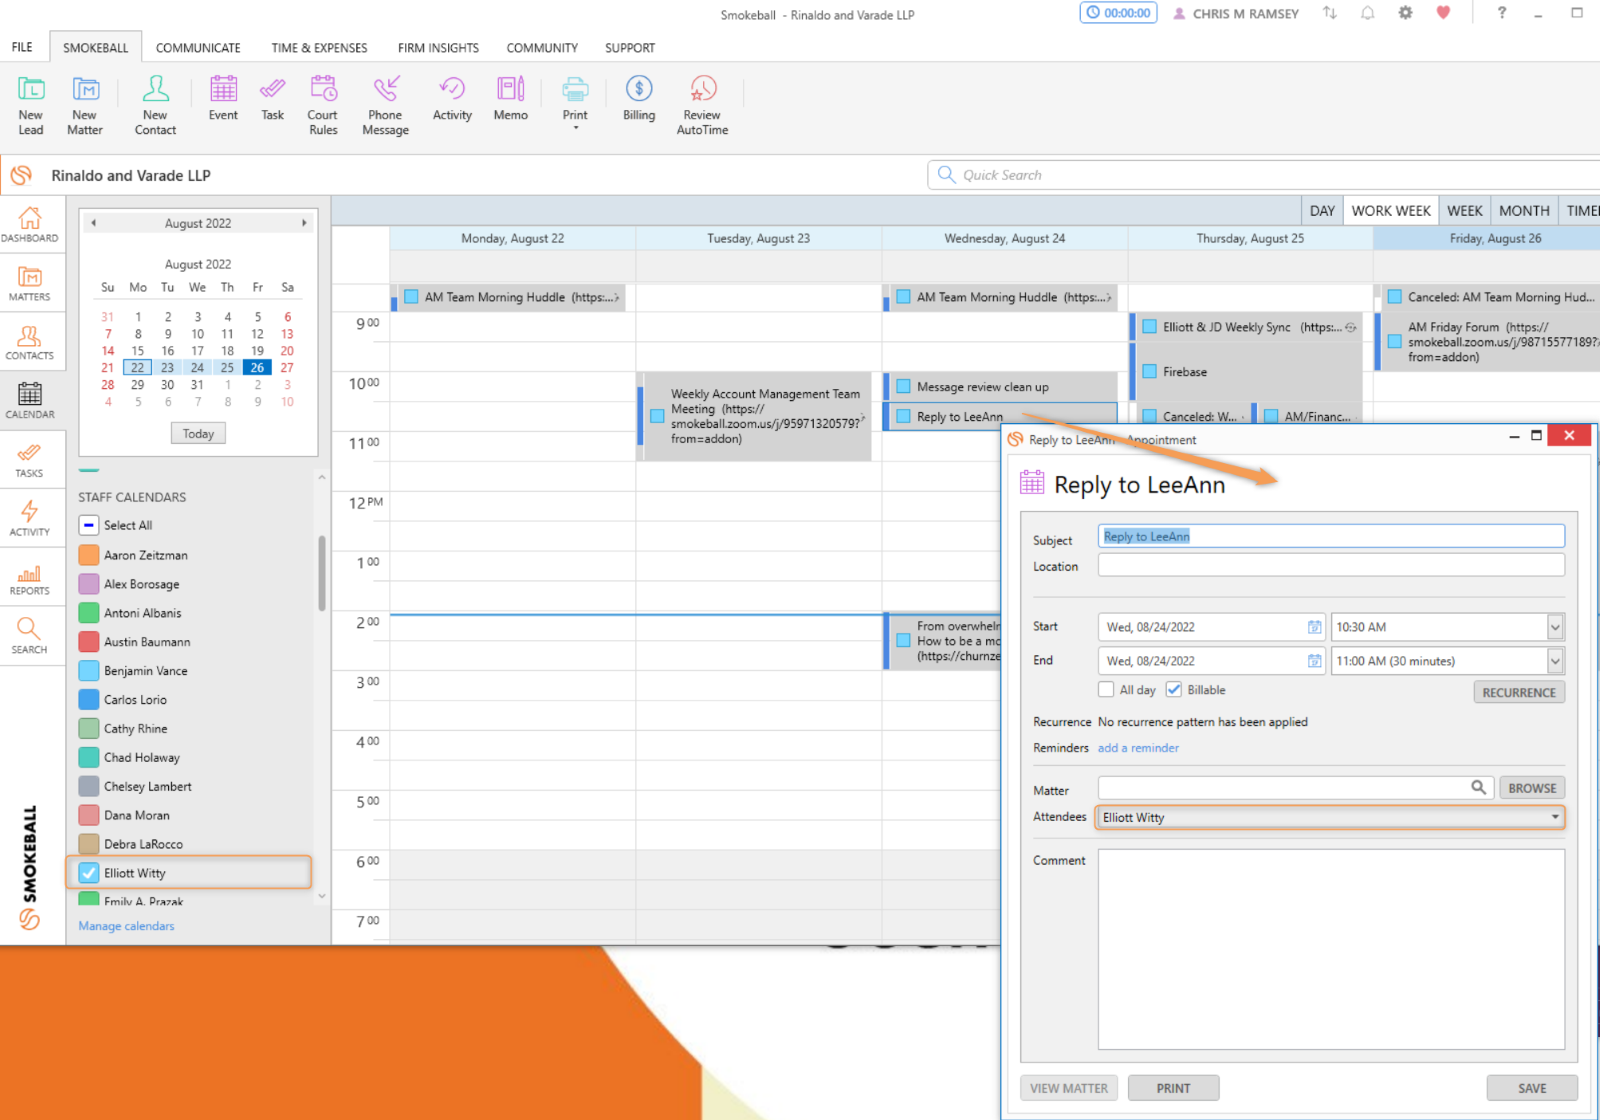Open the Print dropdown in ribbon
The width and height of the screenshot is (1600, 1120).
575,102
